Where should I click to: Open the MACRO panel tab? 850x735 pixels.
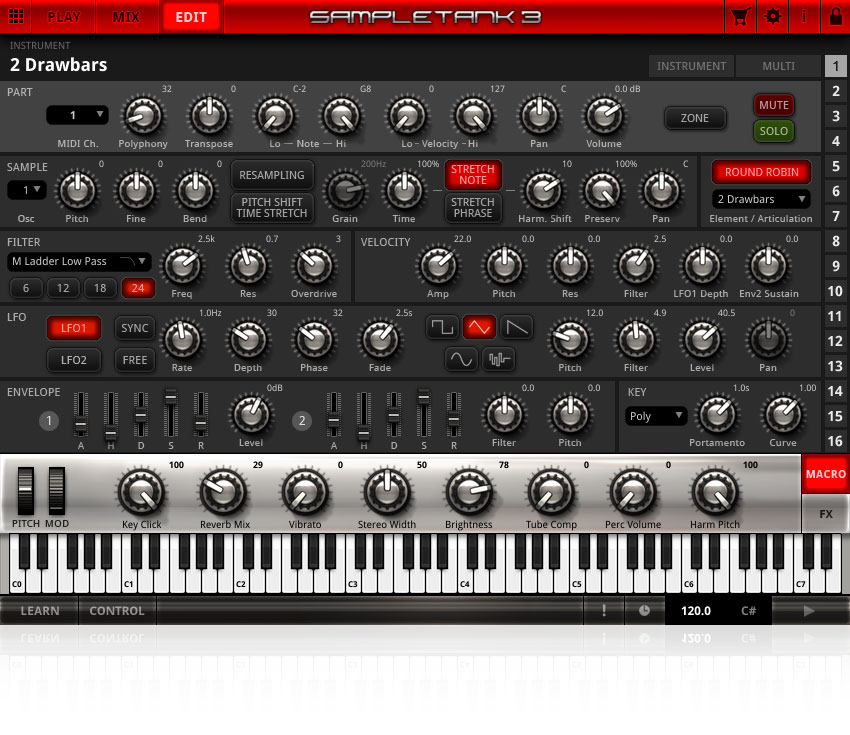coord(825,474)
